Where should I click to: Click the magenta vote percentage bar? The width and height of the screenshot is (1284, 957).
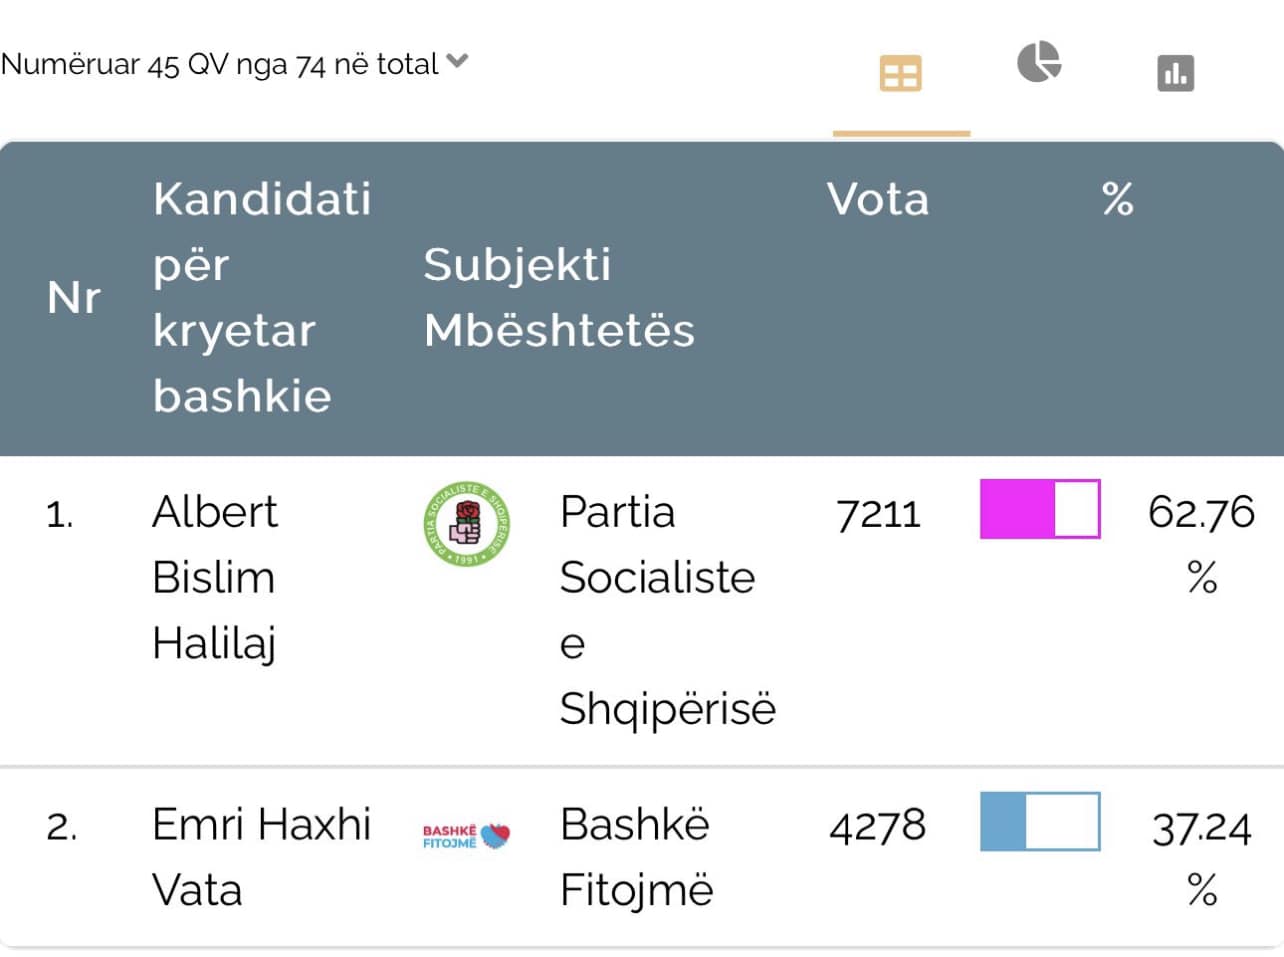[1040, 509]
